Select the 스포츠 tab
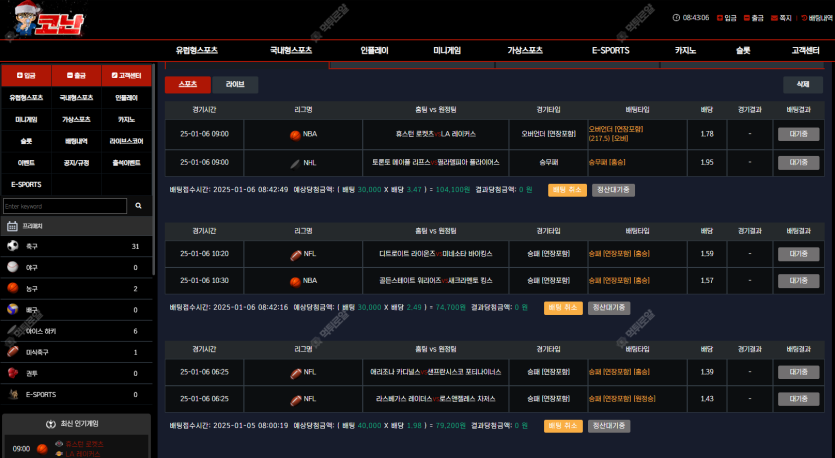 coord(187,85)
